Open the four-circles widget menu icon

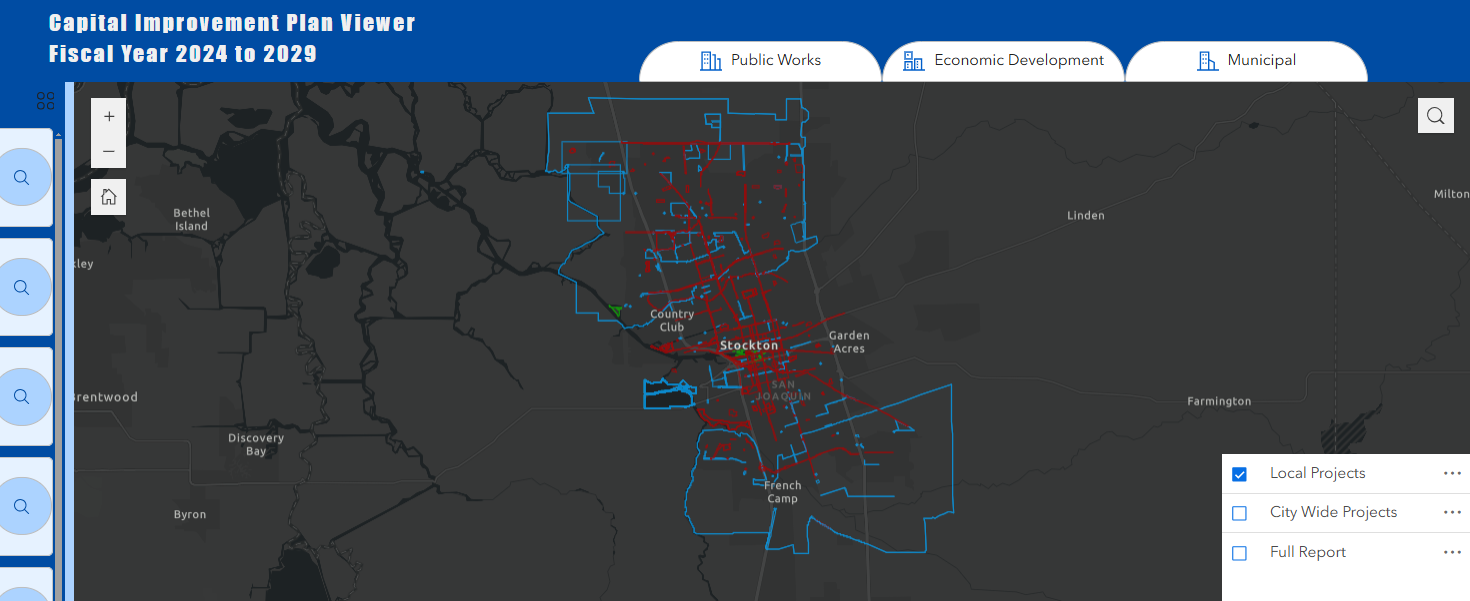[x=45, y=100]
